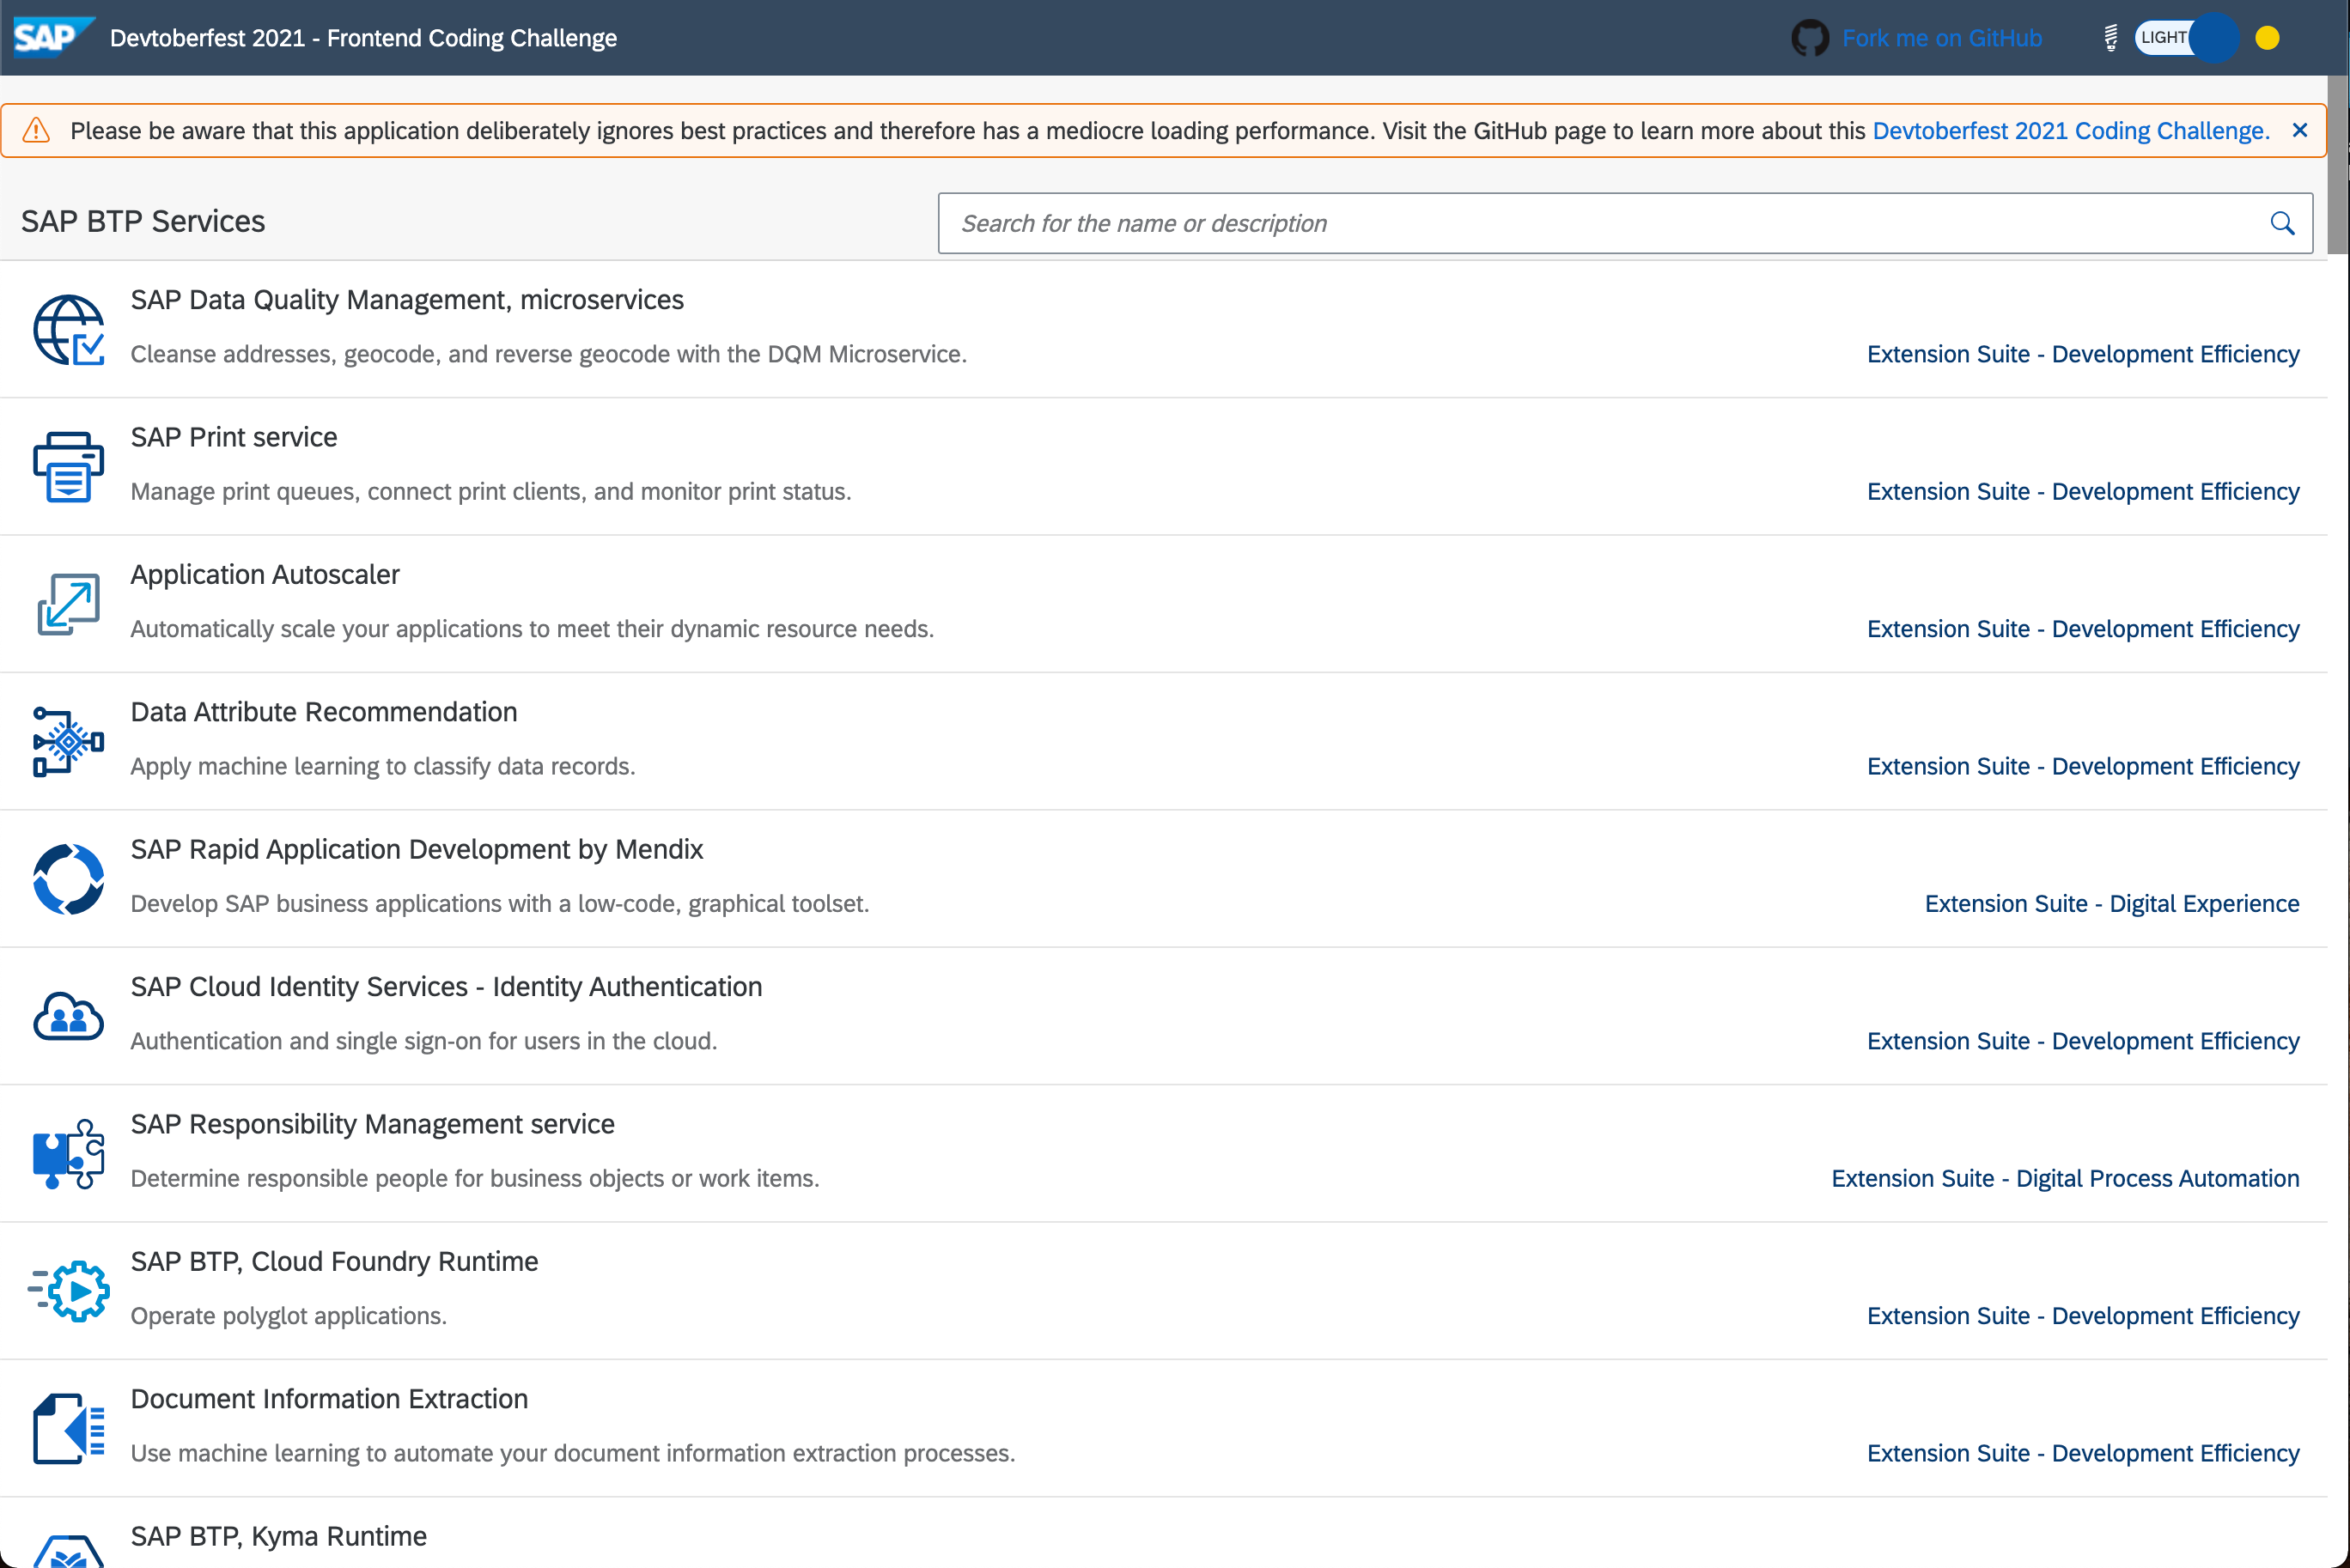Image resolution: width=2350 pixels, height=1568 pixels.
Task: Click the yellow circle in the header
Action: [2267, 38]
